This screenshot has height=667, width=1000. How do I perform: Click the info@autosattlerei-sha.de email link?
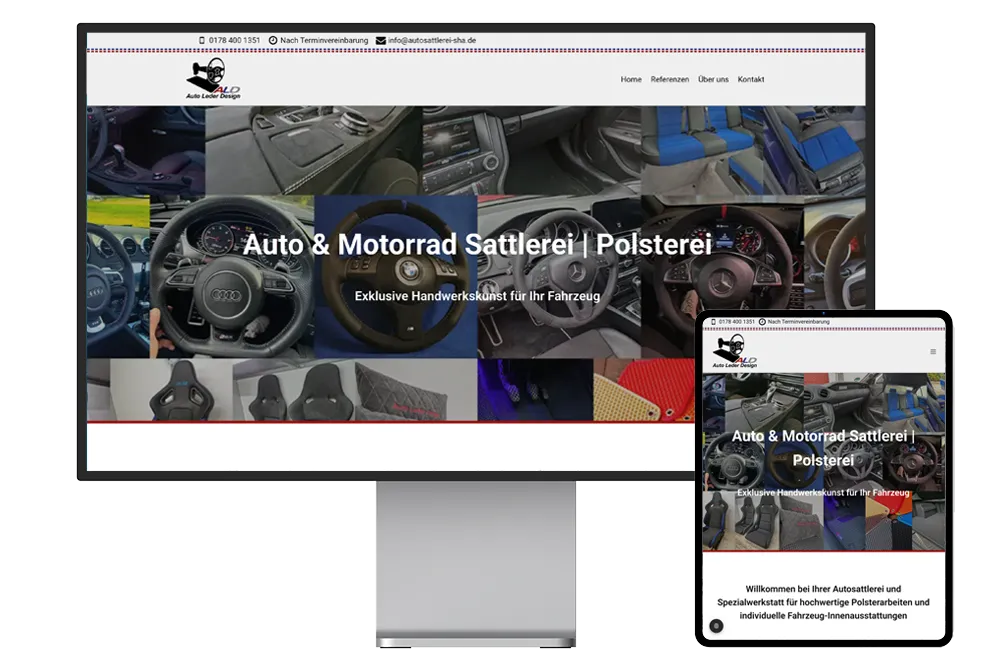[431, 40]
